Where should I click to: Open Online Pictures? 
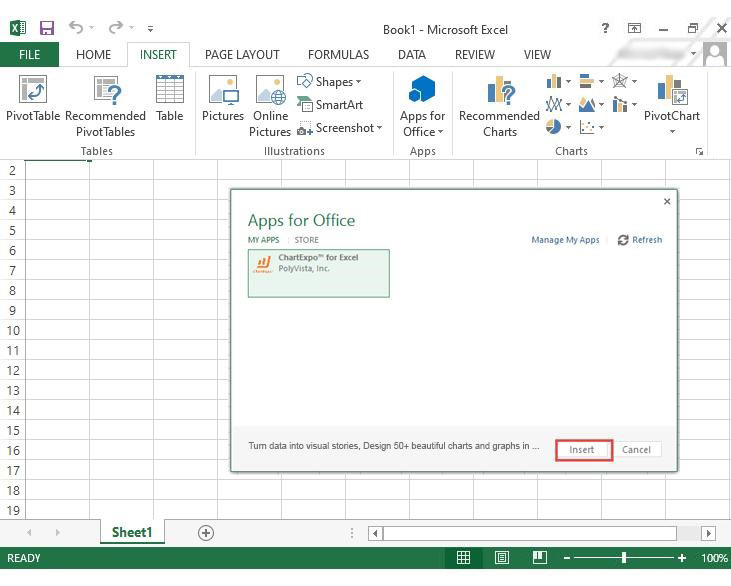tap(270, 106)
